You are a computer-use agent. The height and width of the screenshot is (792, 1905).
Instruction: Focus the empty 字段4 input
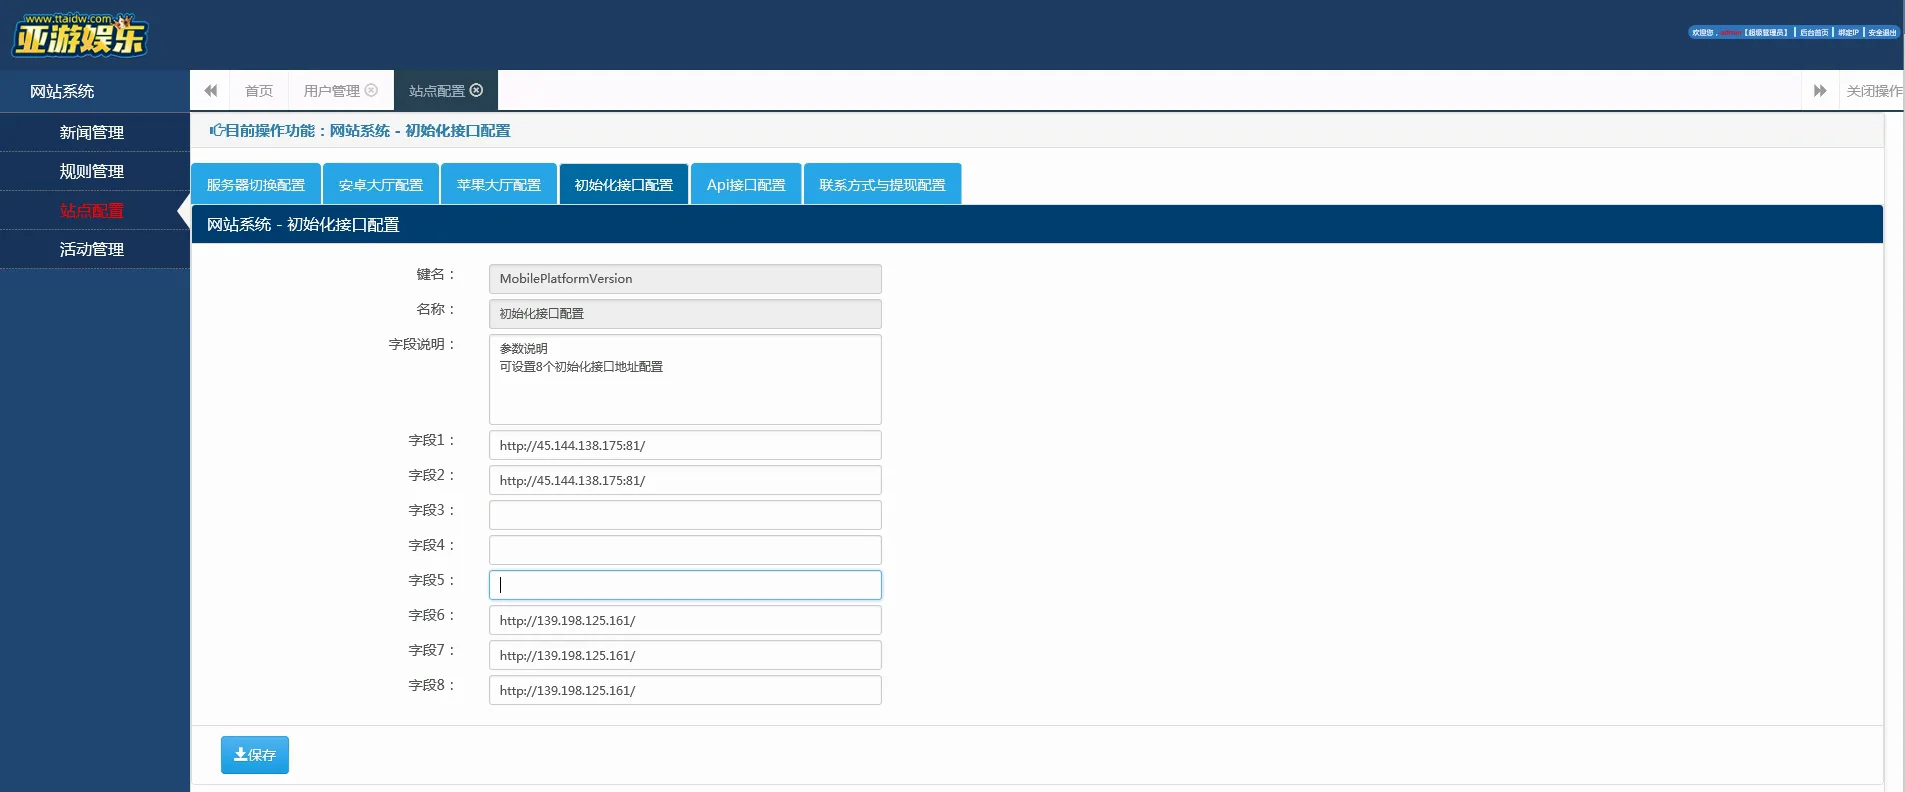point(685,550)
